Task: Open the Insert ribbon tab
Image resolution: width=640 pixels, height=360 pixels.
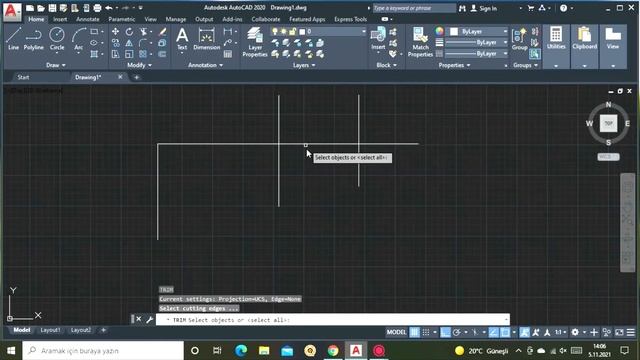Action: 60,19
